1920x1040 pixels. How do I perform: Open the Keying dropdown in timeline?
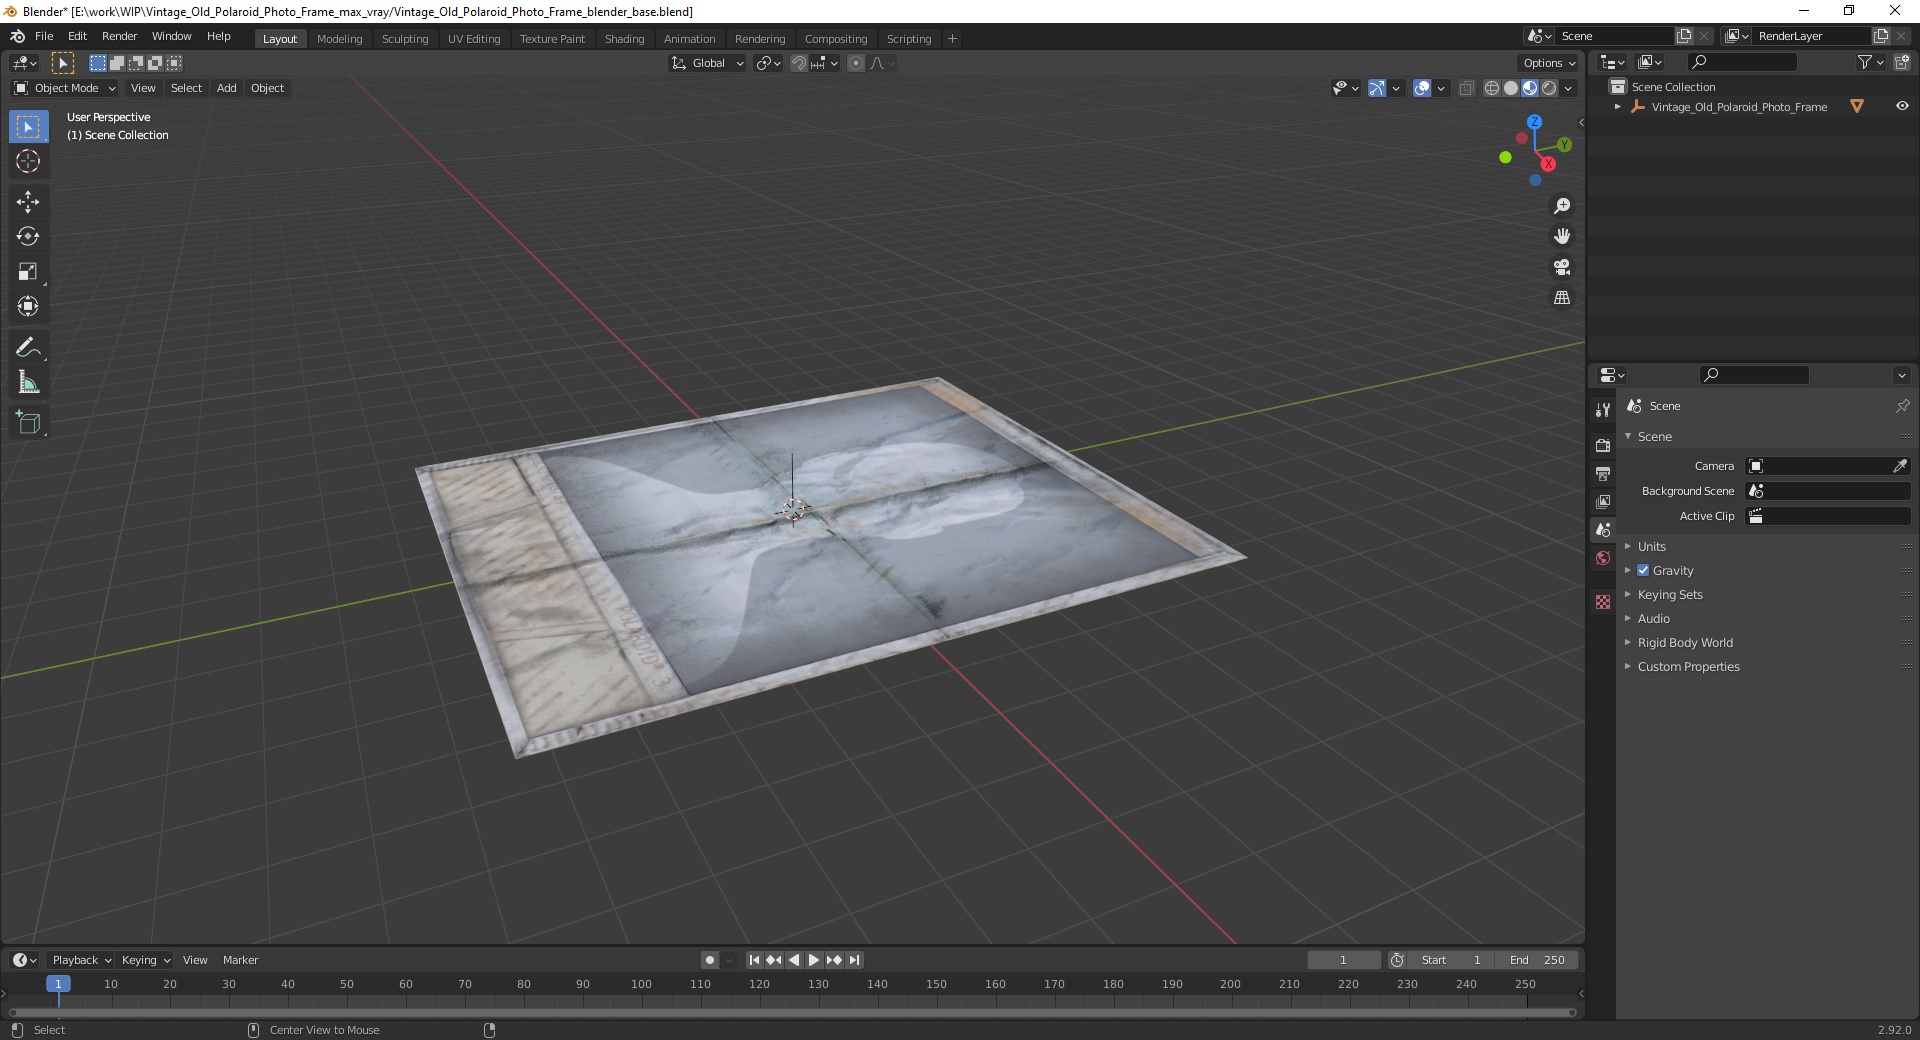pyautogui.click(x=145, y=960)
